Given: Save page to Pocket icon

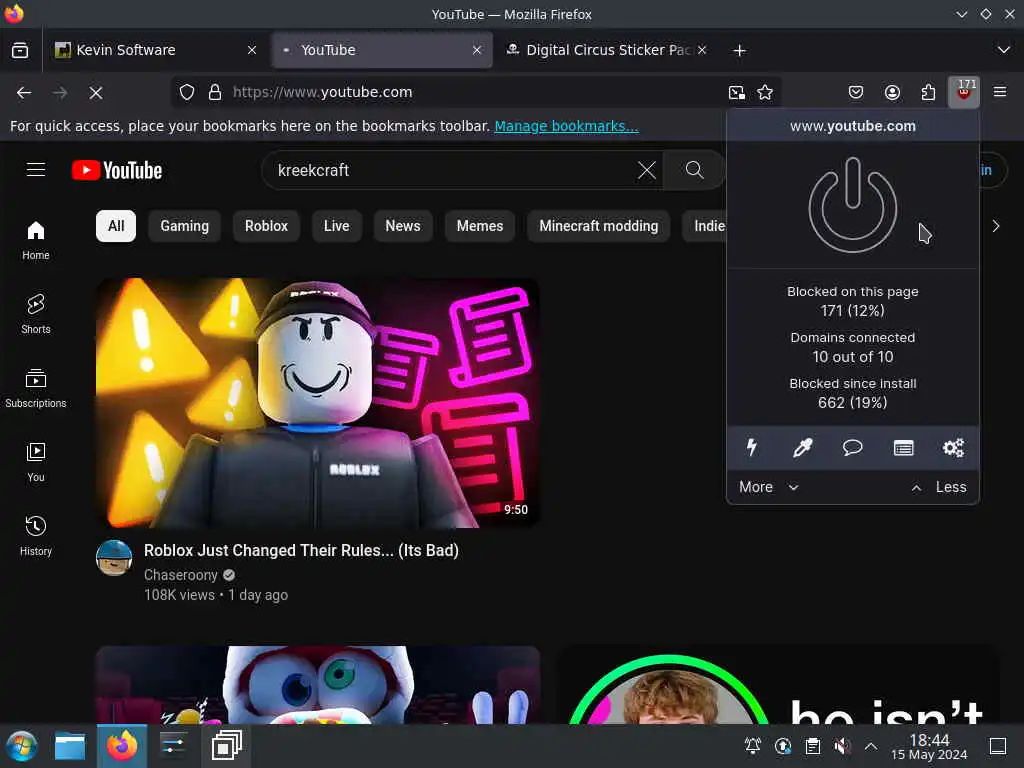Looking at the screenshot, I should click(856, 92).
